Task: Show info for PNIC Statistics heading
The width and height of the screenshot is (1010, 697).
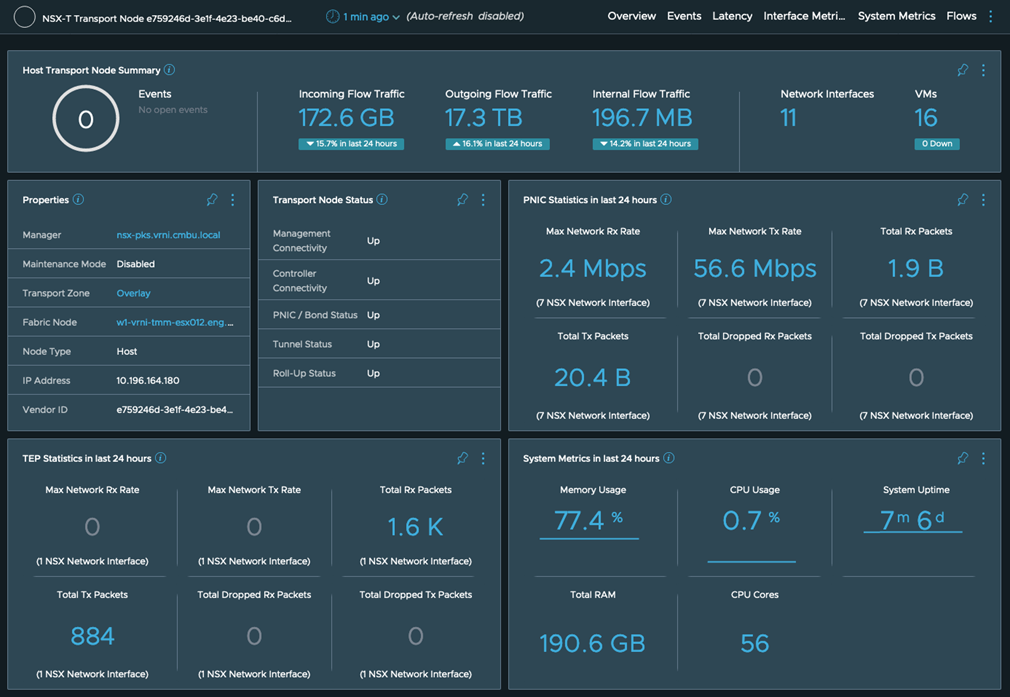Action: pos(666,200)
